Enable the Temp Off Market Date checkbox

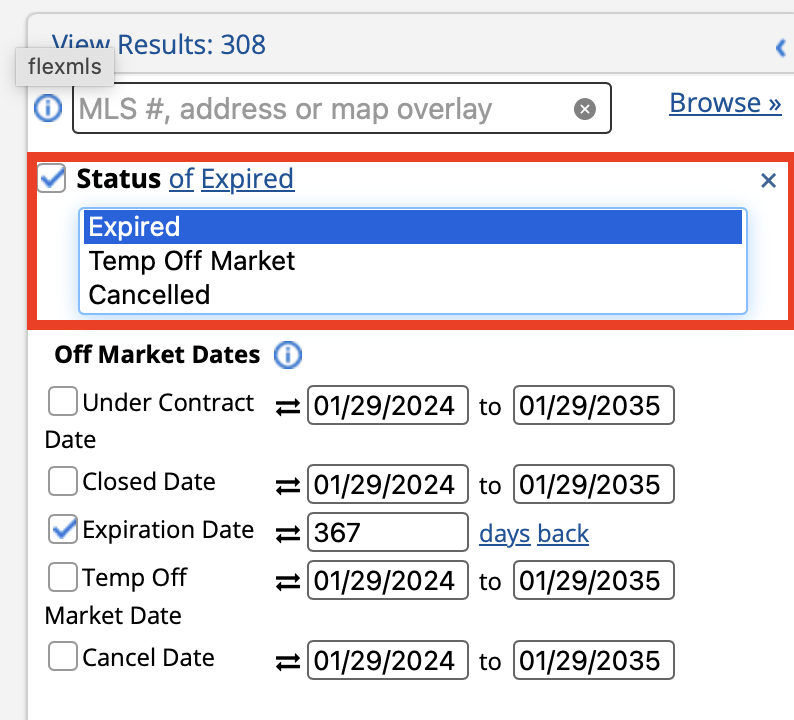[x=63, y=577]
